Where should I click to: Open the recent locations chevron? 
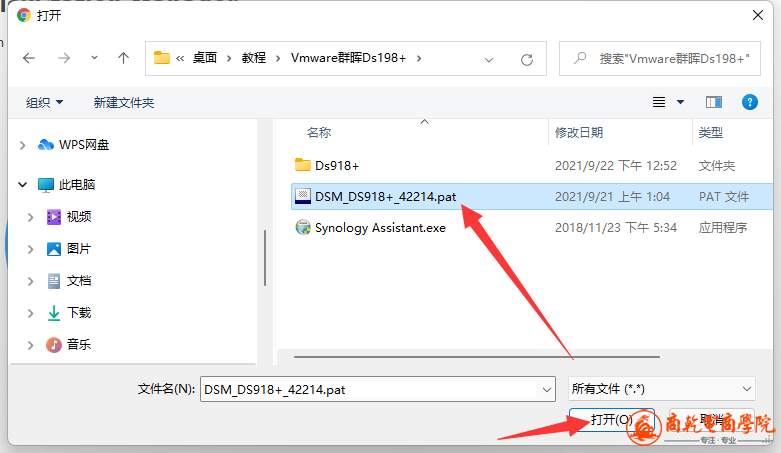(94, 58)
